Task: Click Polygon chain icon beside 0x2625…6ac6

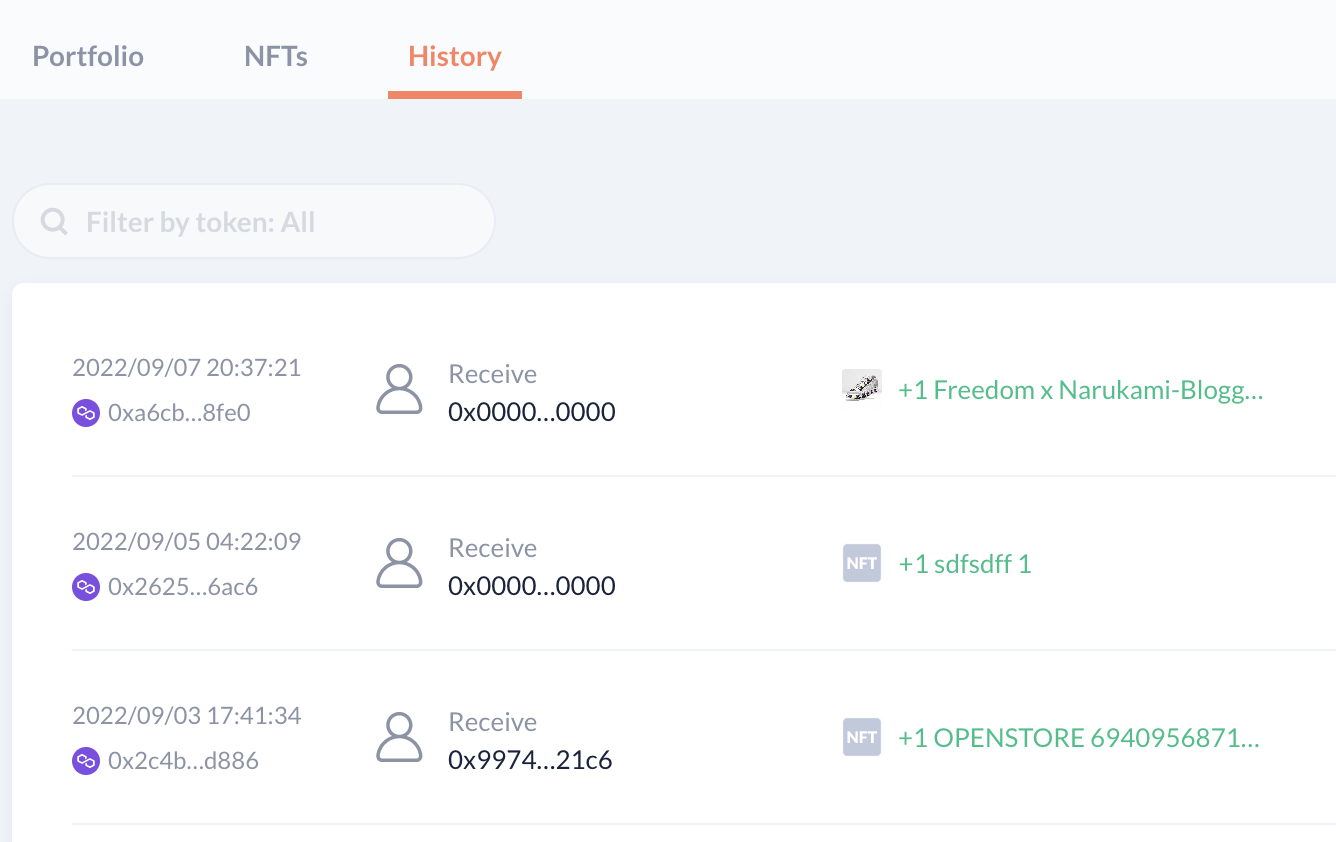Action: (86, 587)
